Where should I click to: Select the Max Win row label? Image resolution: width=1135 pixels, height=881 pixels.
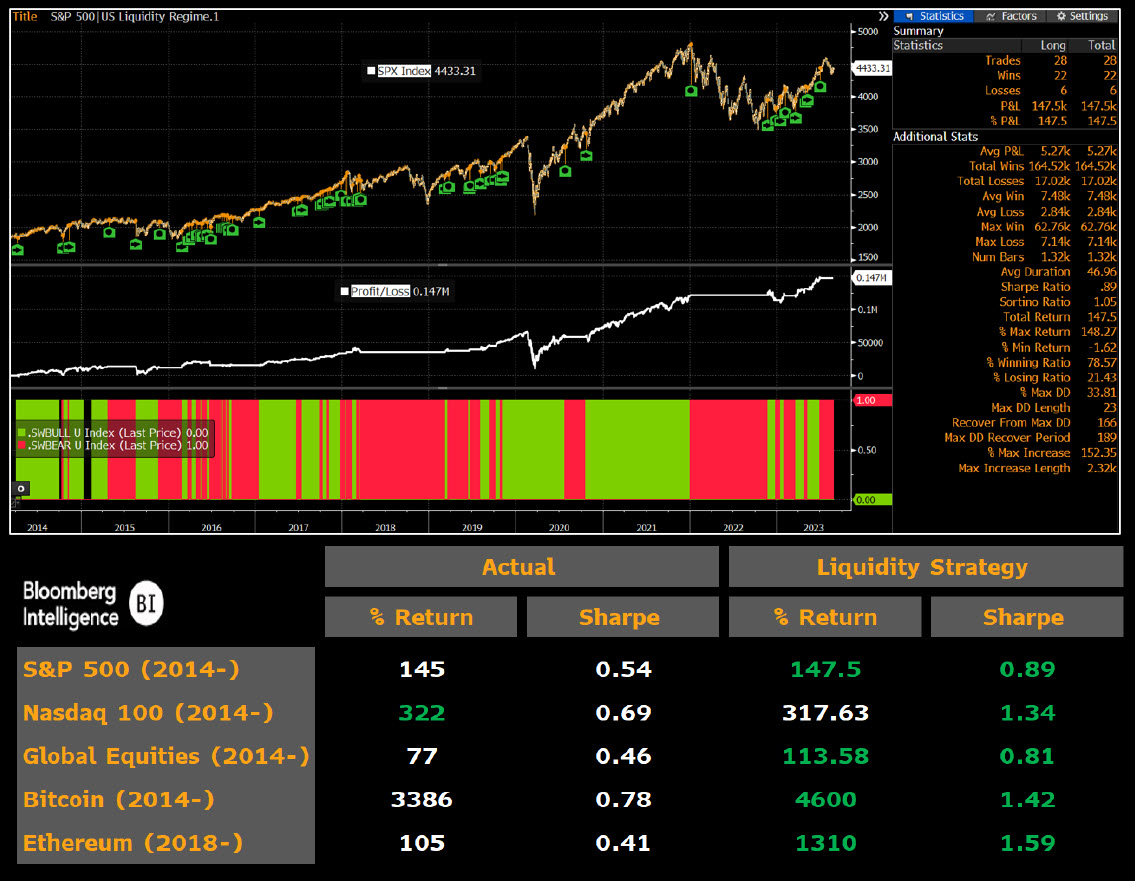click(x=1002, y=227)
